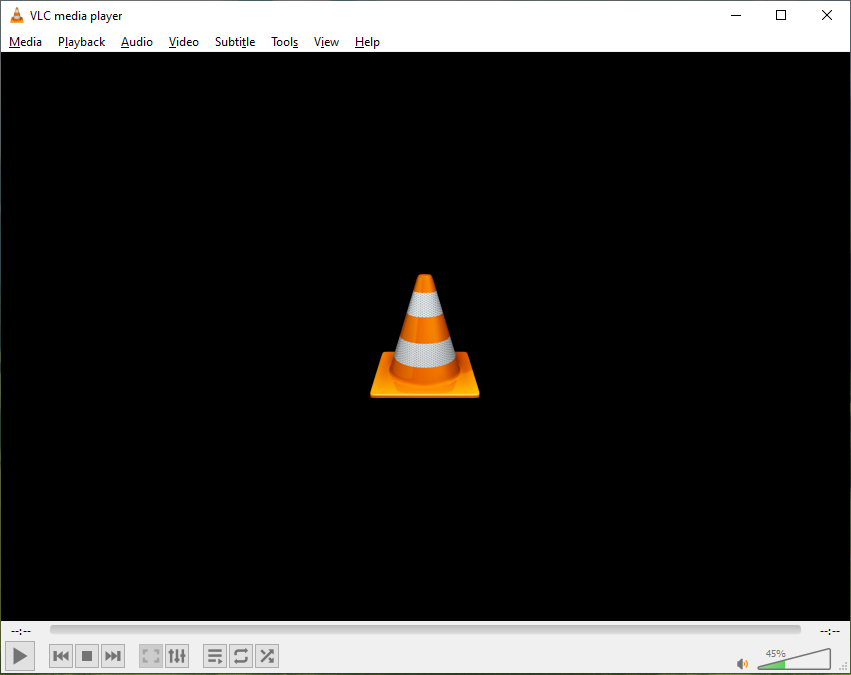Open the Playback menu

(81, 42)
